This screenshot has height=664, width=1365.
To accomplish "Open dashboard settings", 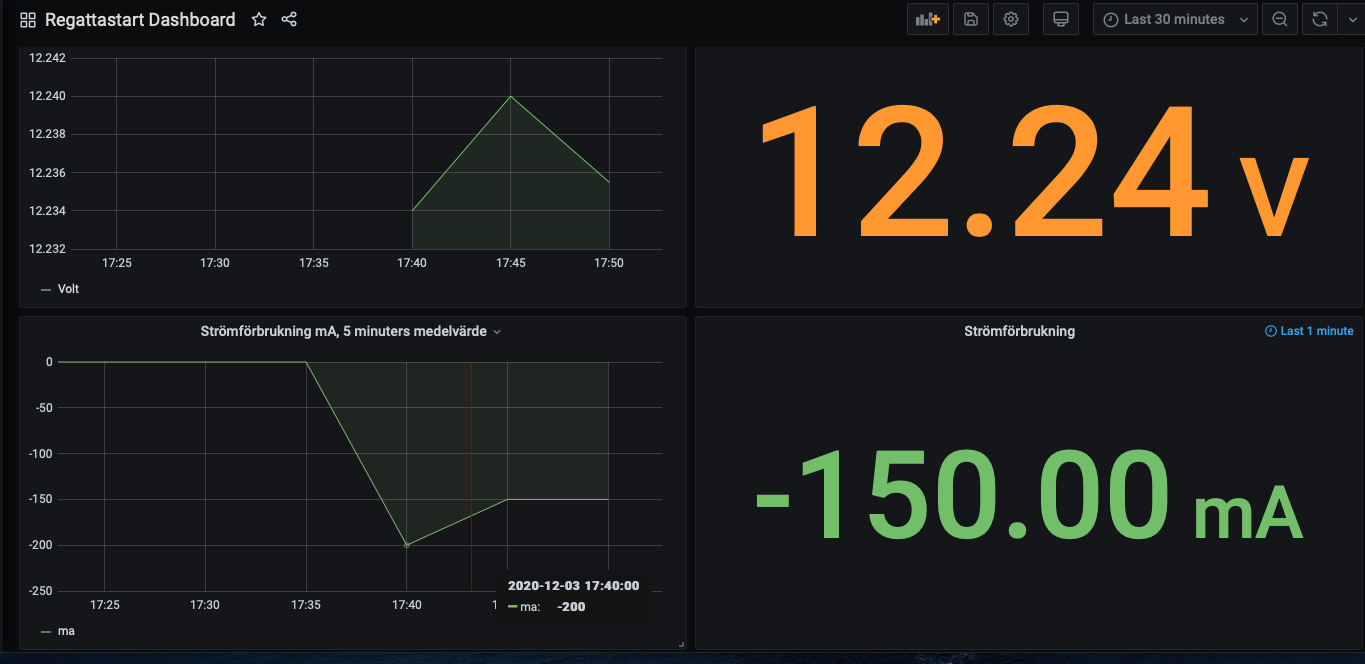I will (x=1010, y=19).
